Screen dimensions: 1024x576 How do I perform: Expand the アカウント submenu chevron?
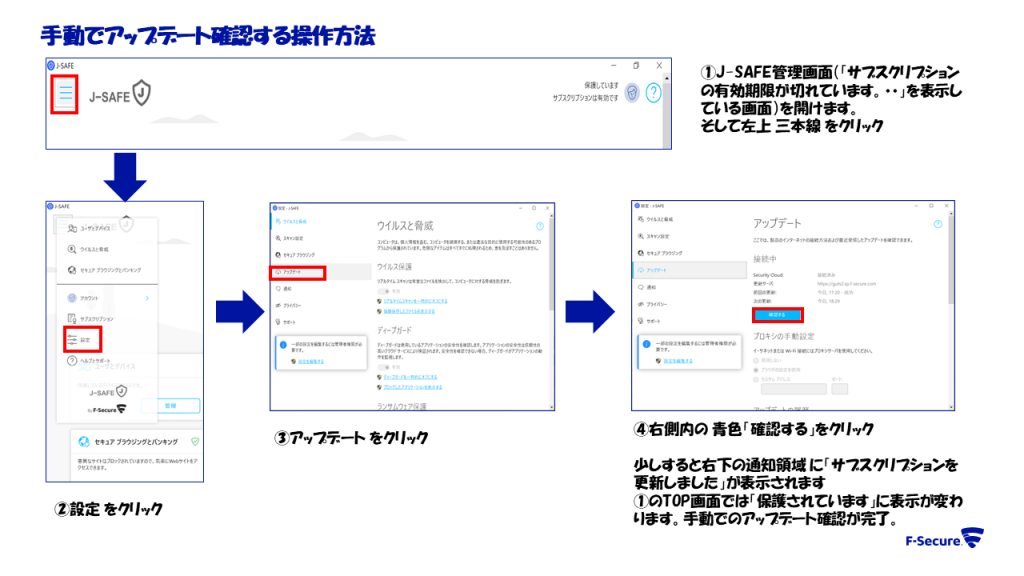(148, 298)
